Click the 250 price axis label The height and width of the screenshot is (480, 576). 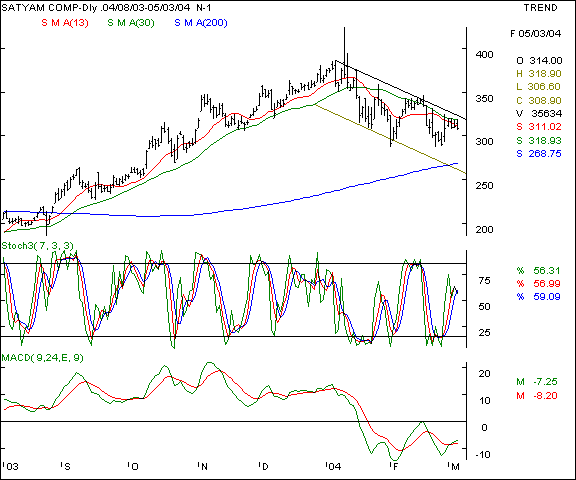pos(485,185)
